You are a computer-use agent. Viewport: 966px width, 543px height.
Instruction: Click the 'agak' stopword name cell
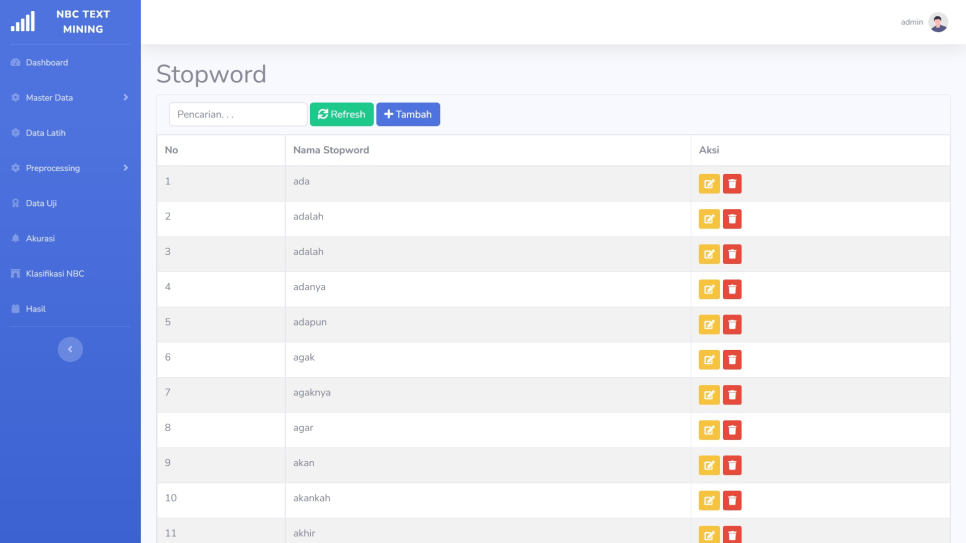488,359
